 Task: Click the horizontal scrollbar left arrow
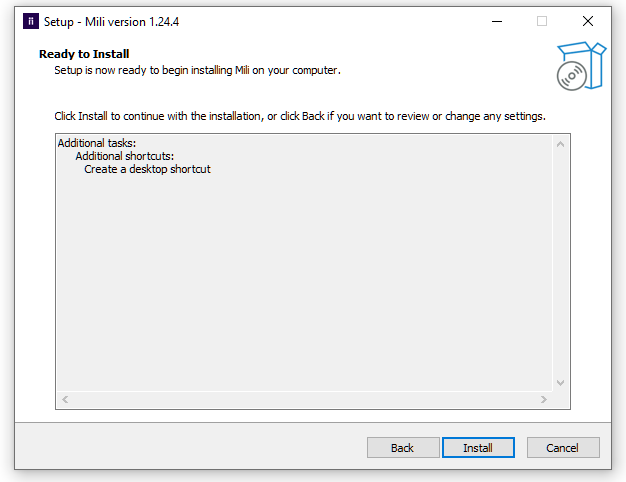[66, 399]
